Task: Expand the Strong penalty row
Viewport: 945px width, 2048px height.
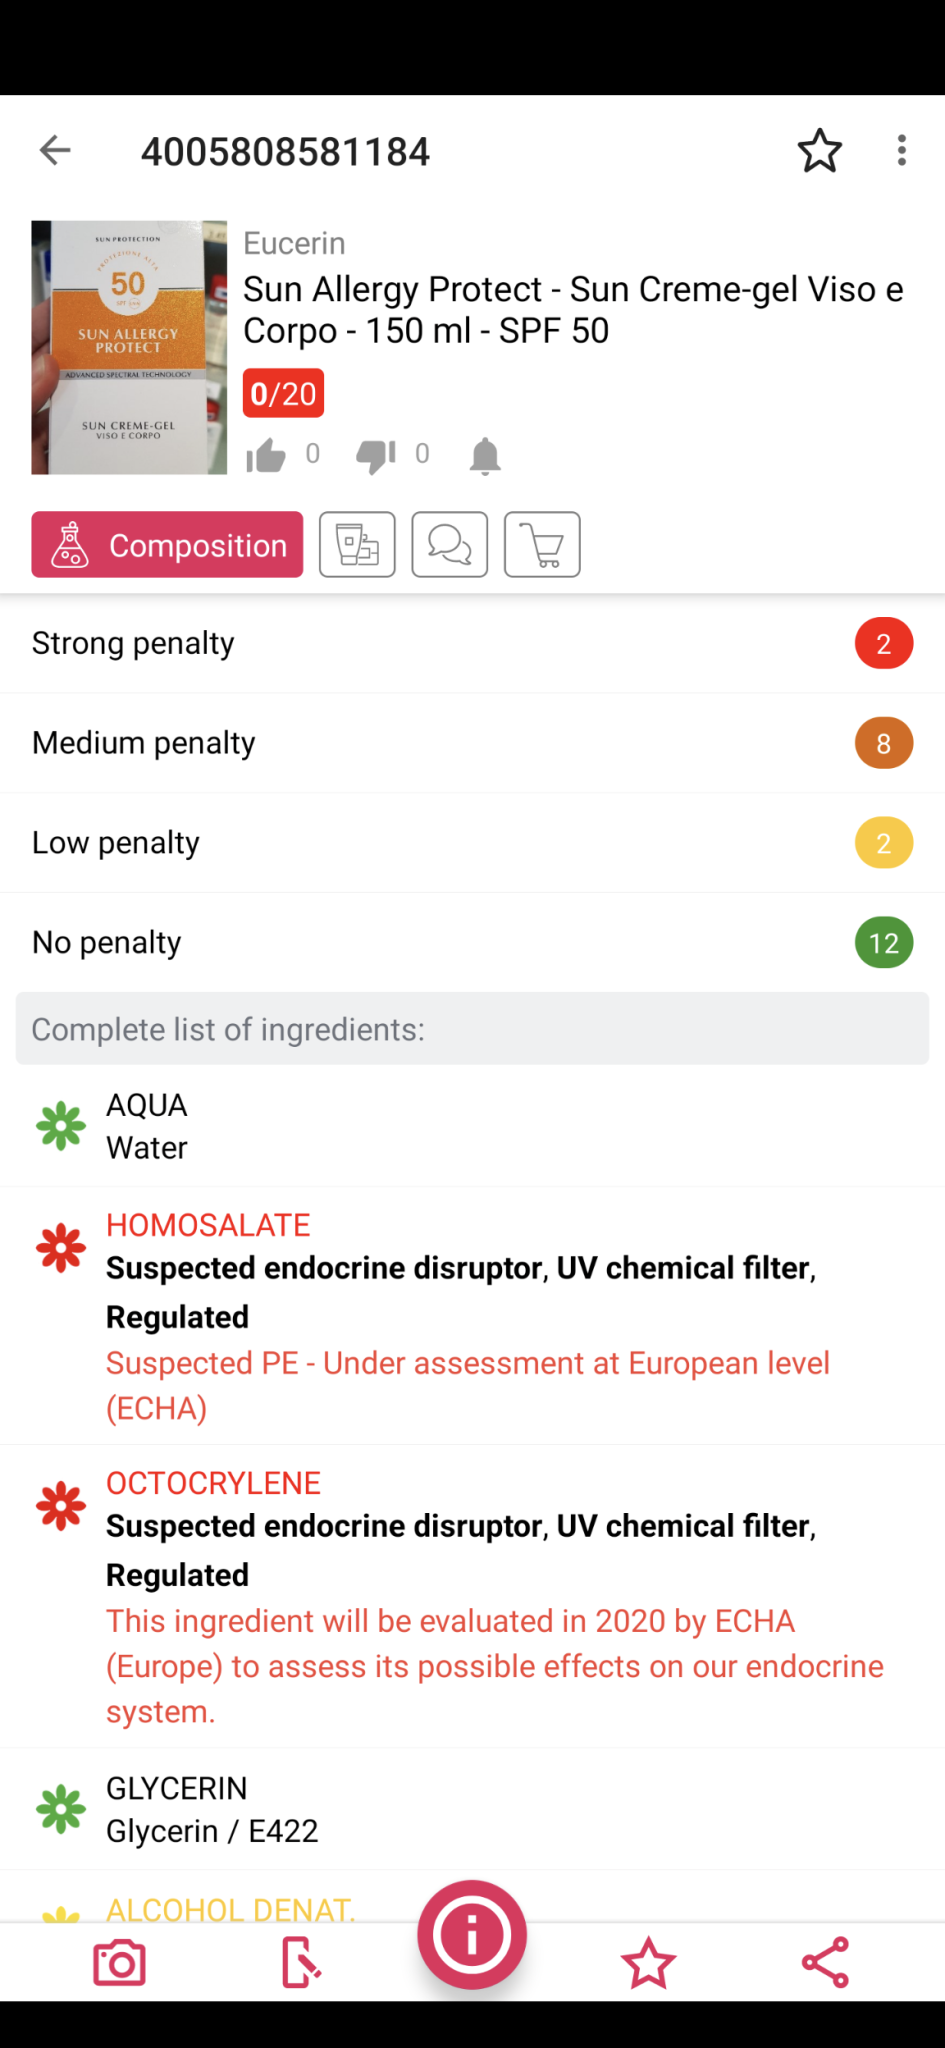Action: pos(472,643)
